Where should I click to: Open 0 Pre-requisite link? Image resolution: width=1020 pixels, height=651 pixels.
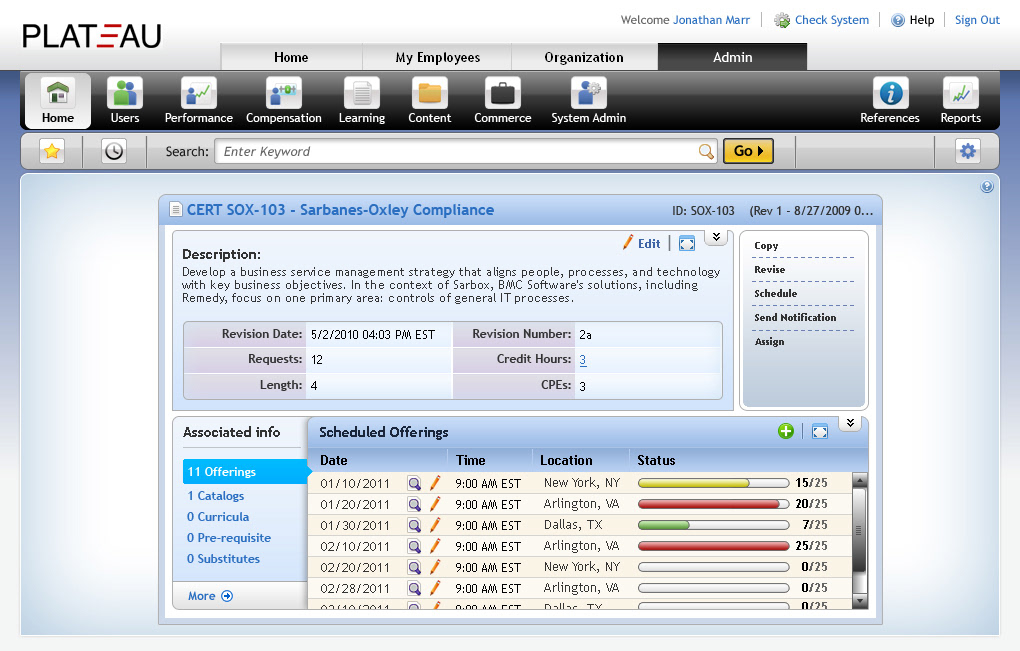229,538
